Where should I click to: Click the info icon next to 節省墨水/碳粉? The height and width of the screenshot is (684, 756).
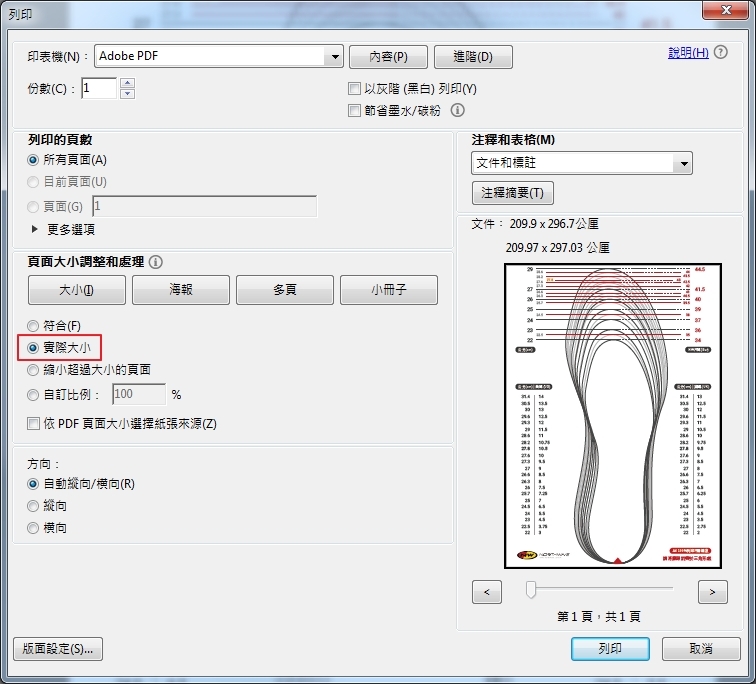[x=458, y=111]
